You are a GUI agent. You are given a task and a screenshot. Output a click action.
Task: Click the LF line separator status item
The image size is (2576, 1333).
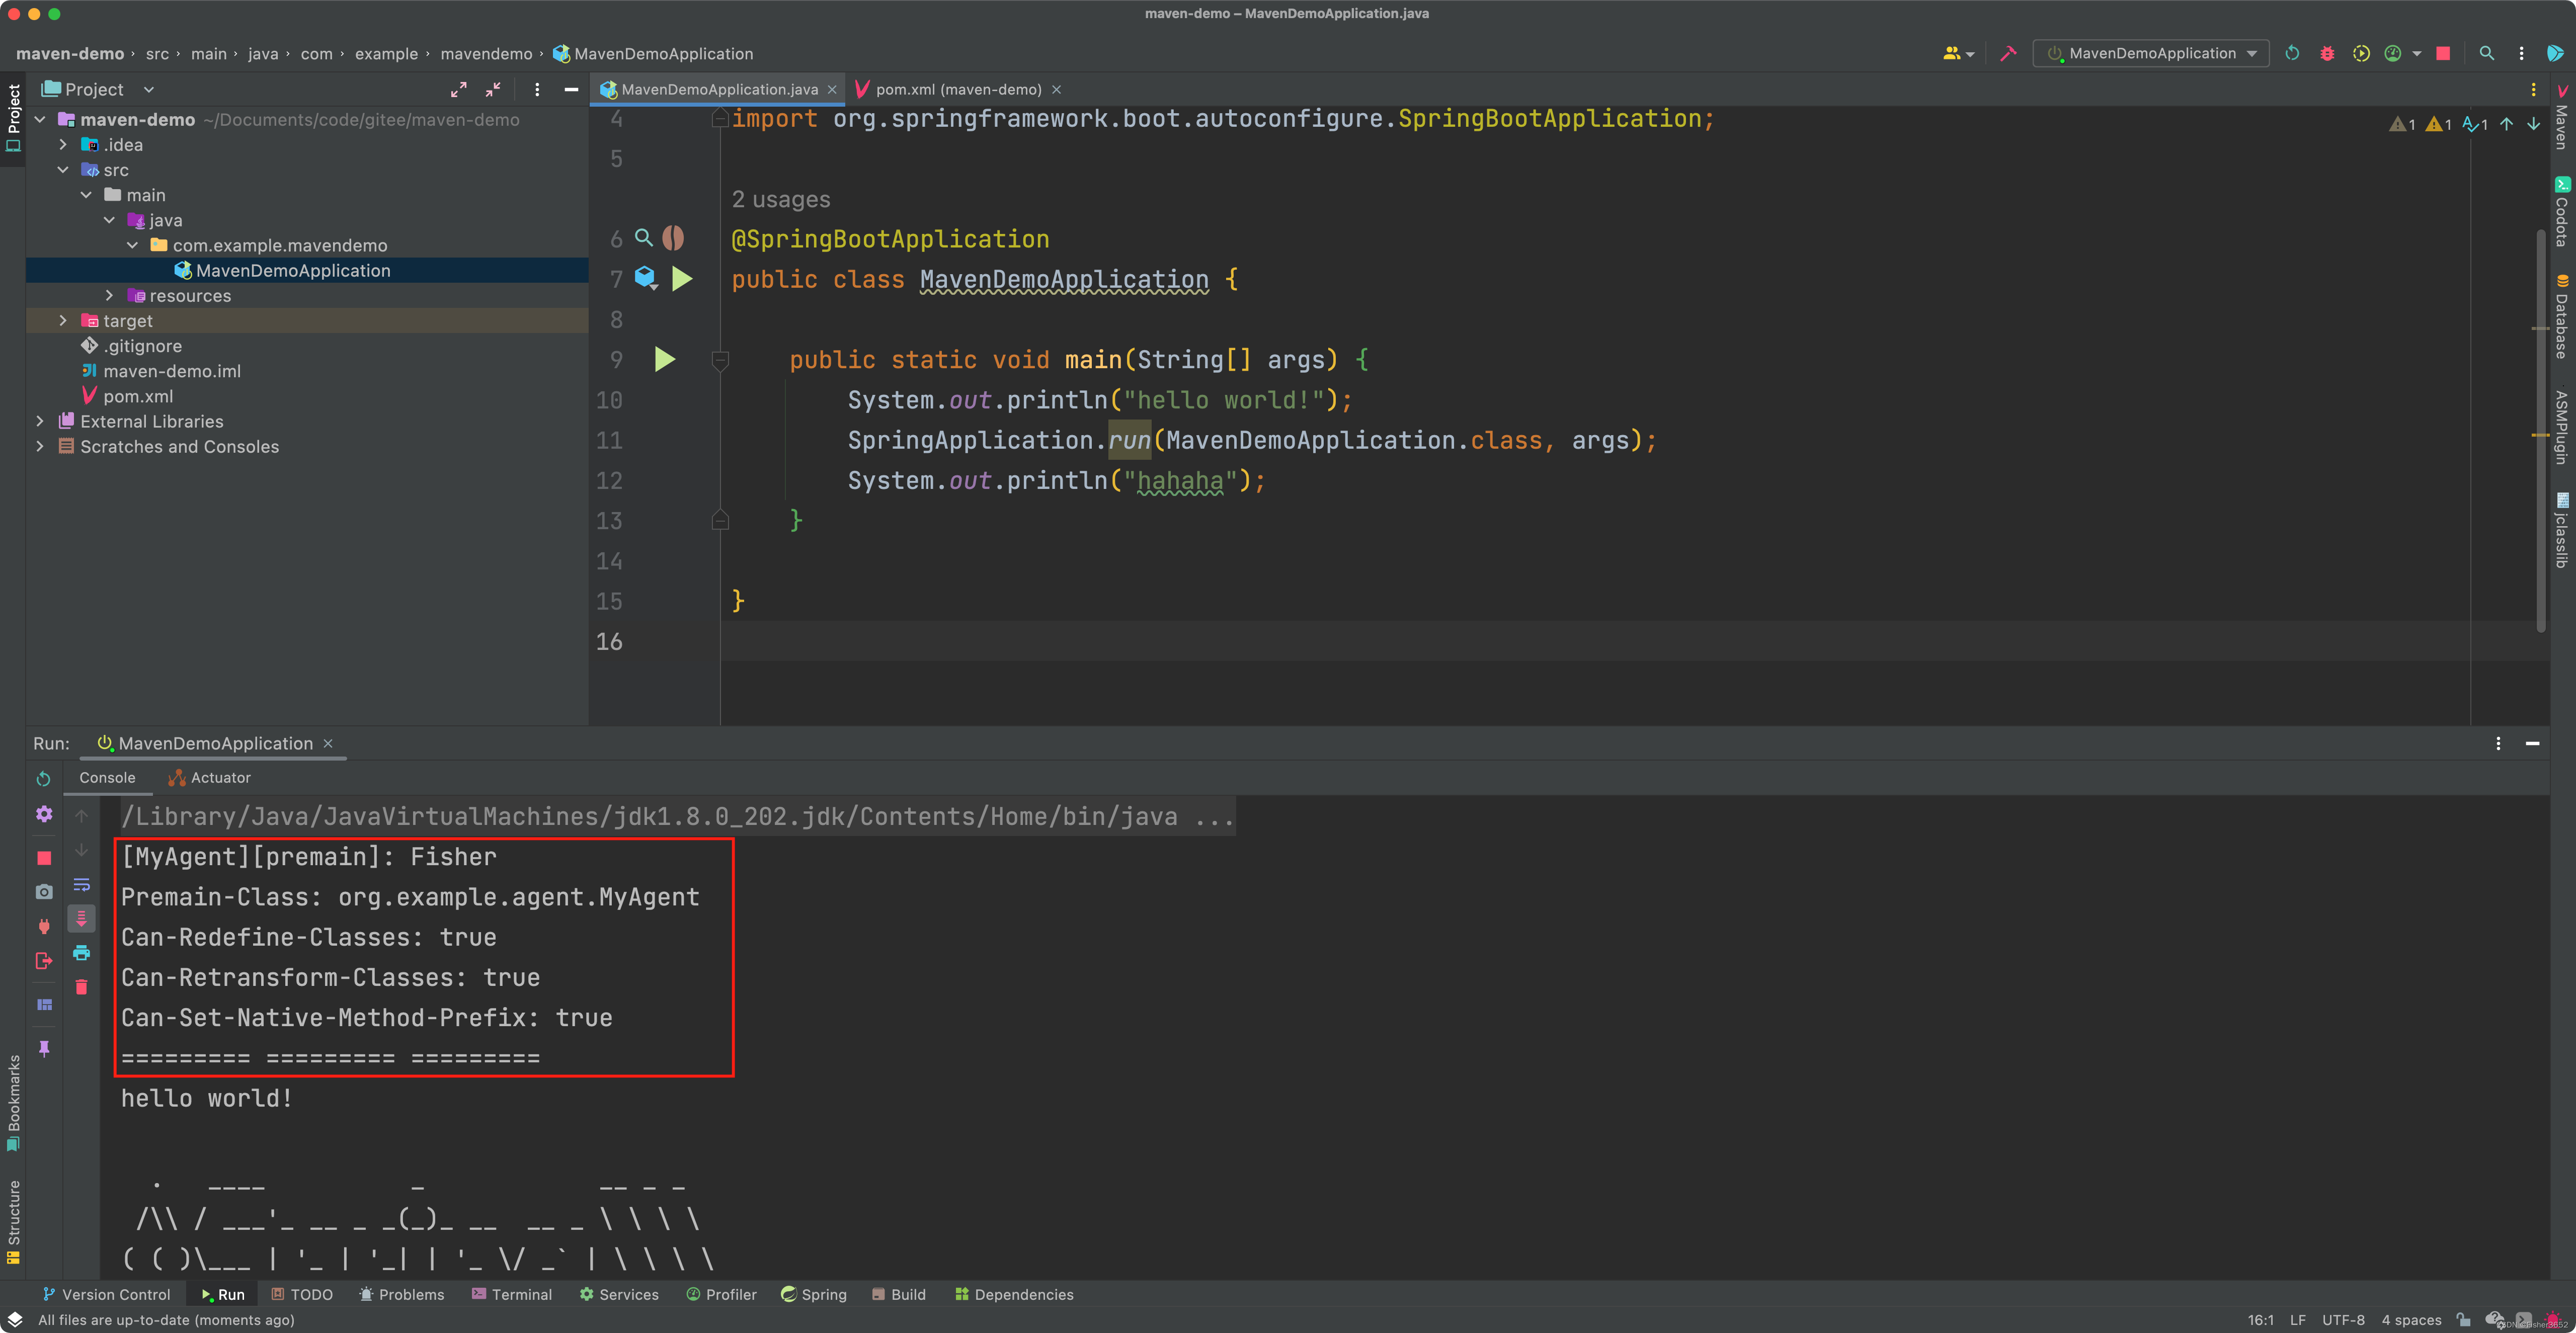[2297, 1320]
